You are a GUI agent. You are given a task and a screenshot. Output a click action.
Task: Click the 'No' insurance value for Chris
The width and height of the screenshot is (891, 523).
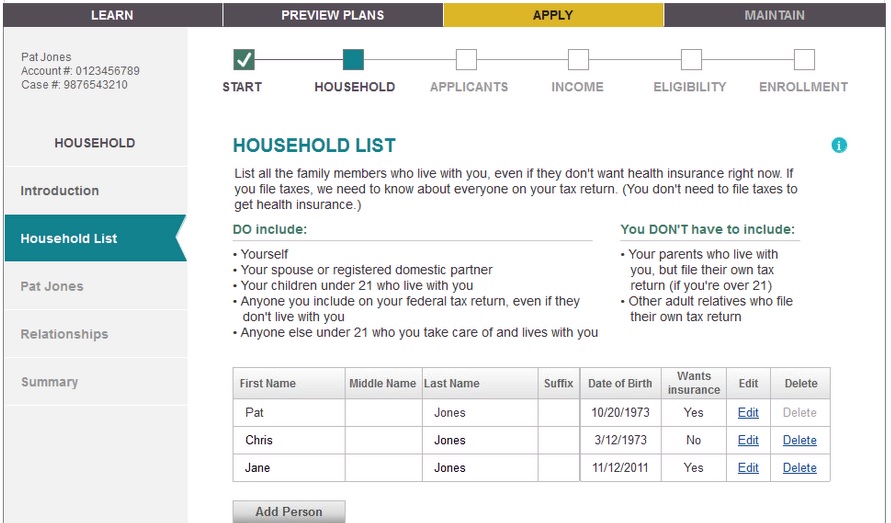(x=693, y=440)
